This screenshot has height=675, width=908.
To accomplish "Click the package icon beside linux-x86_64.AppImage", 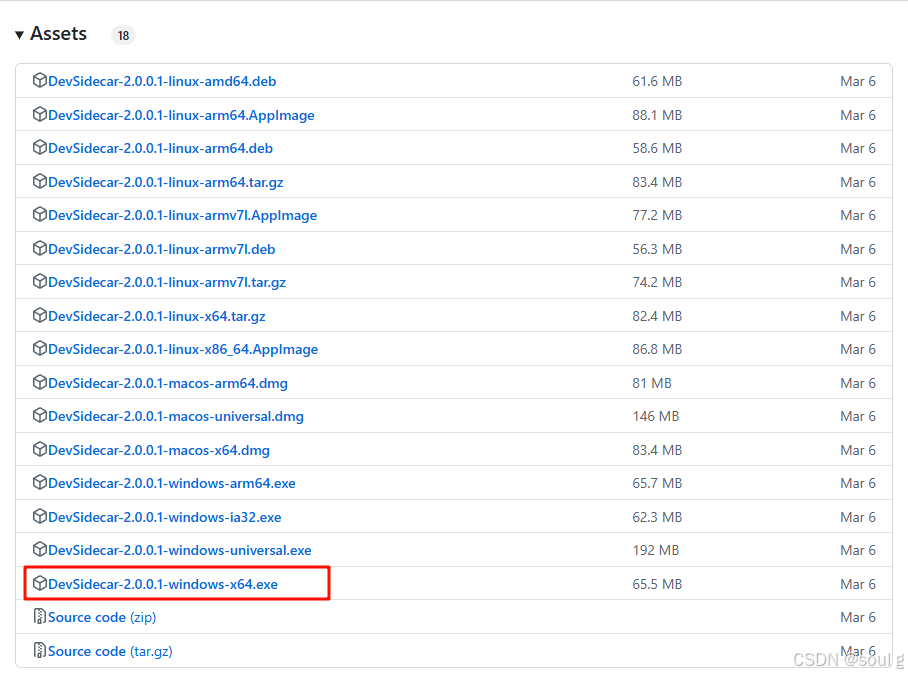I will (x=39, y=348).
